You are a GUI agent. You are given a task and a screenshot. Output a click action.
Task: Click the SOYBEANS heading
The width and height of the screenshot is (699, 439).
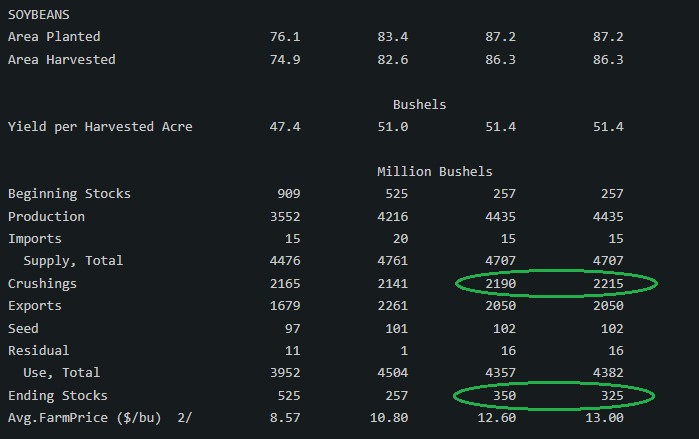click(x=39, y=14)
